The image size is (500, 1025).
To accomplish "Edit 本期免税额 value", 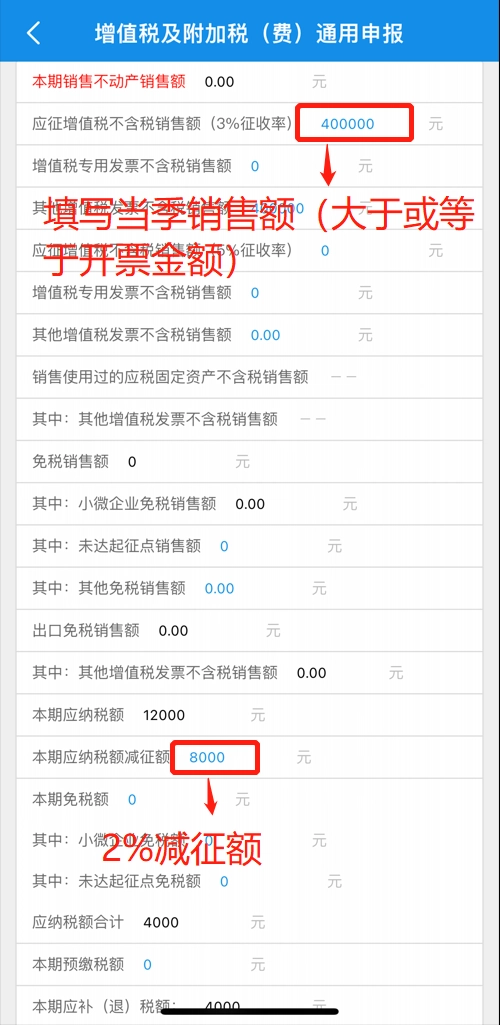I will 132,799.
